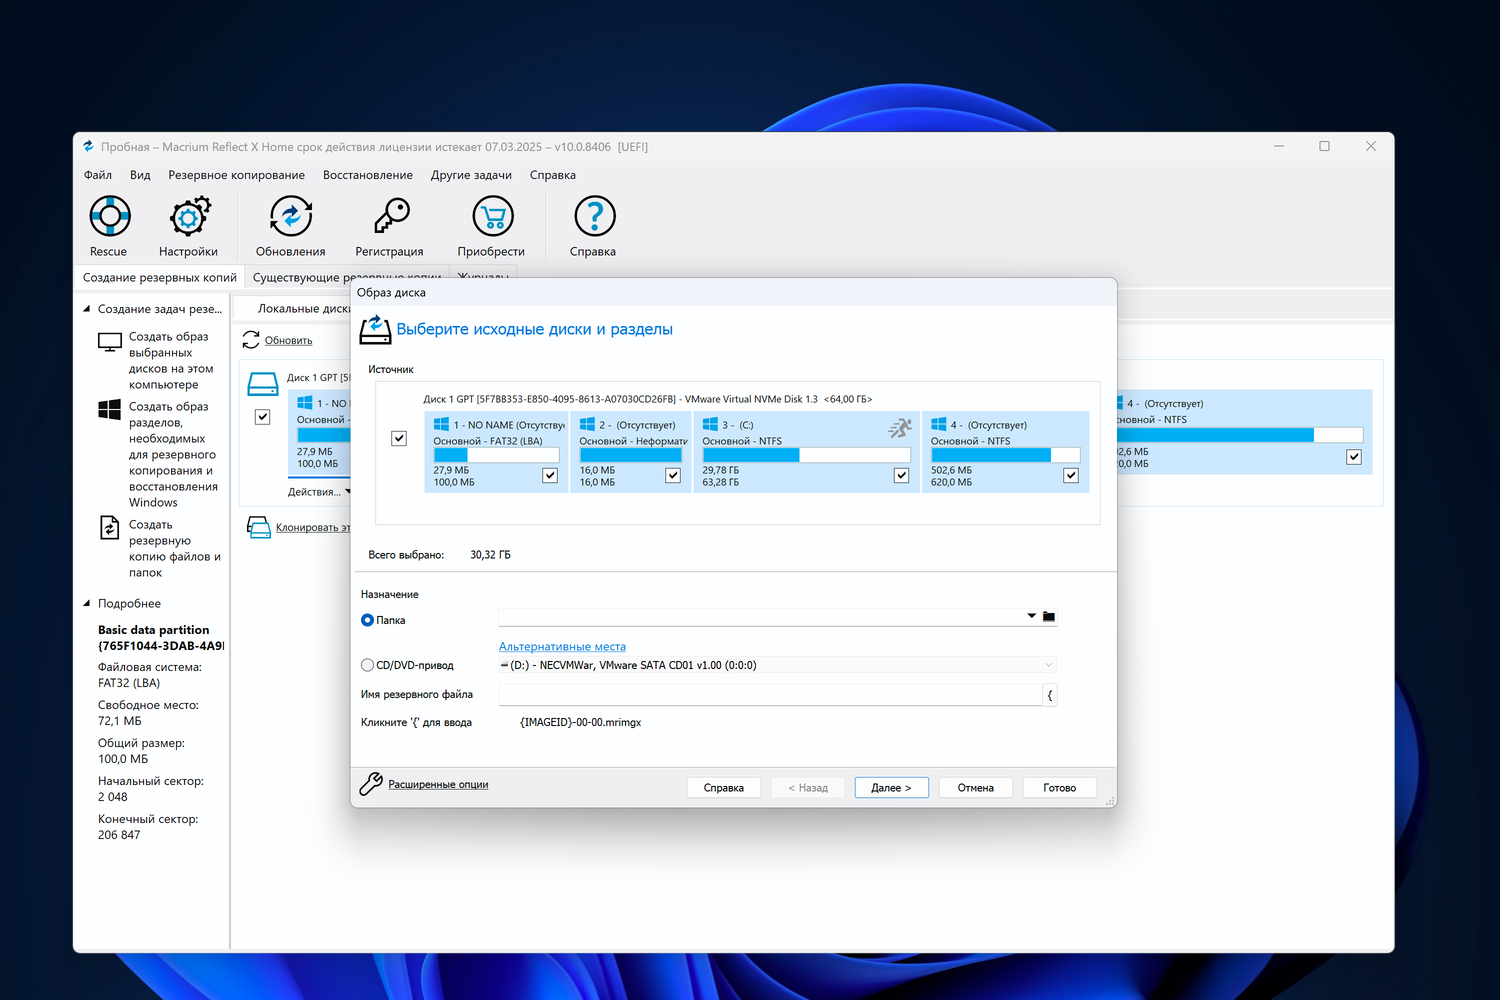Click the { button beside backup file name

tap(1050, 695)
